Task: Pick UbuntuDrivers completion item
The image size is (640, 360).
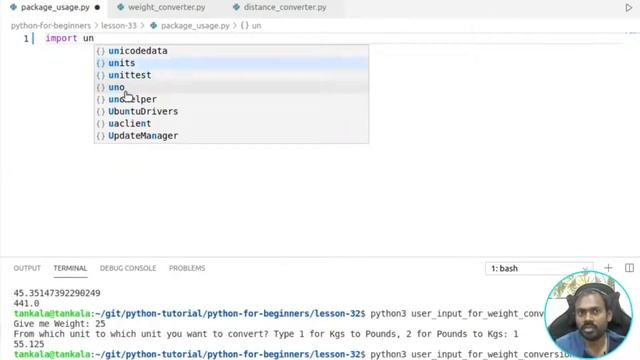Action: point(231,111)
